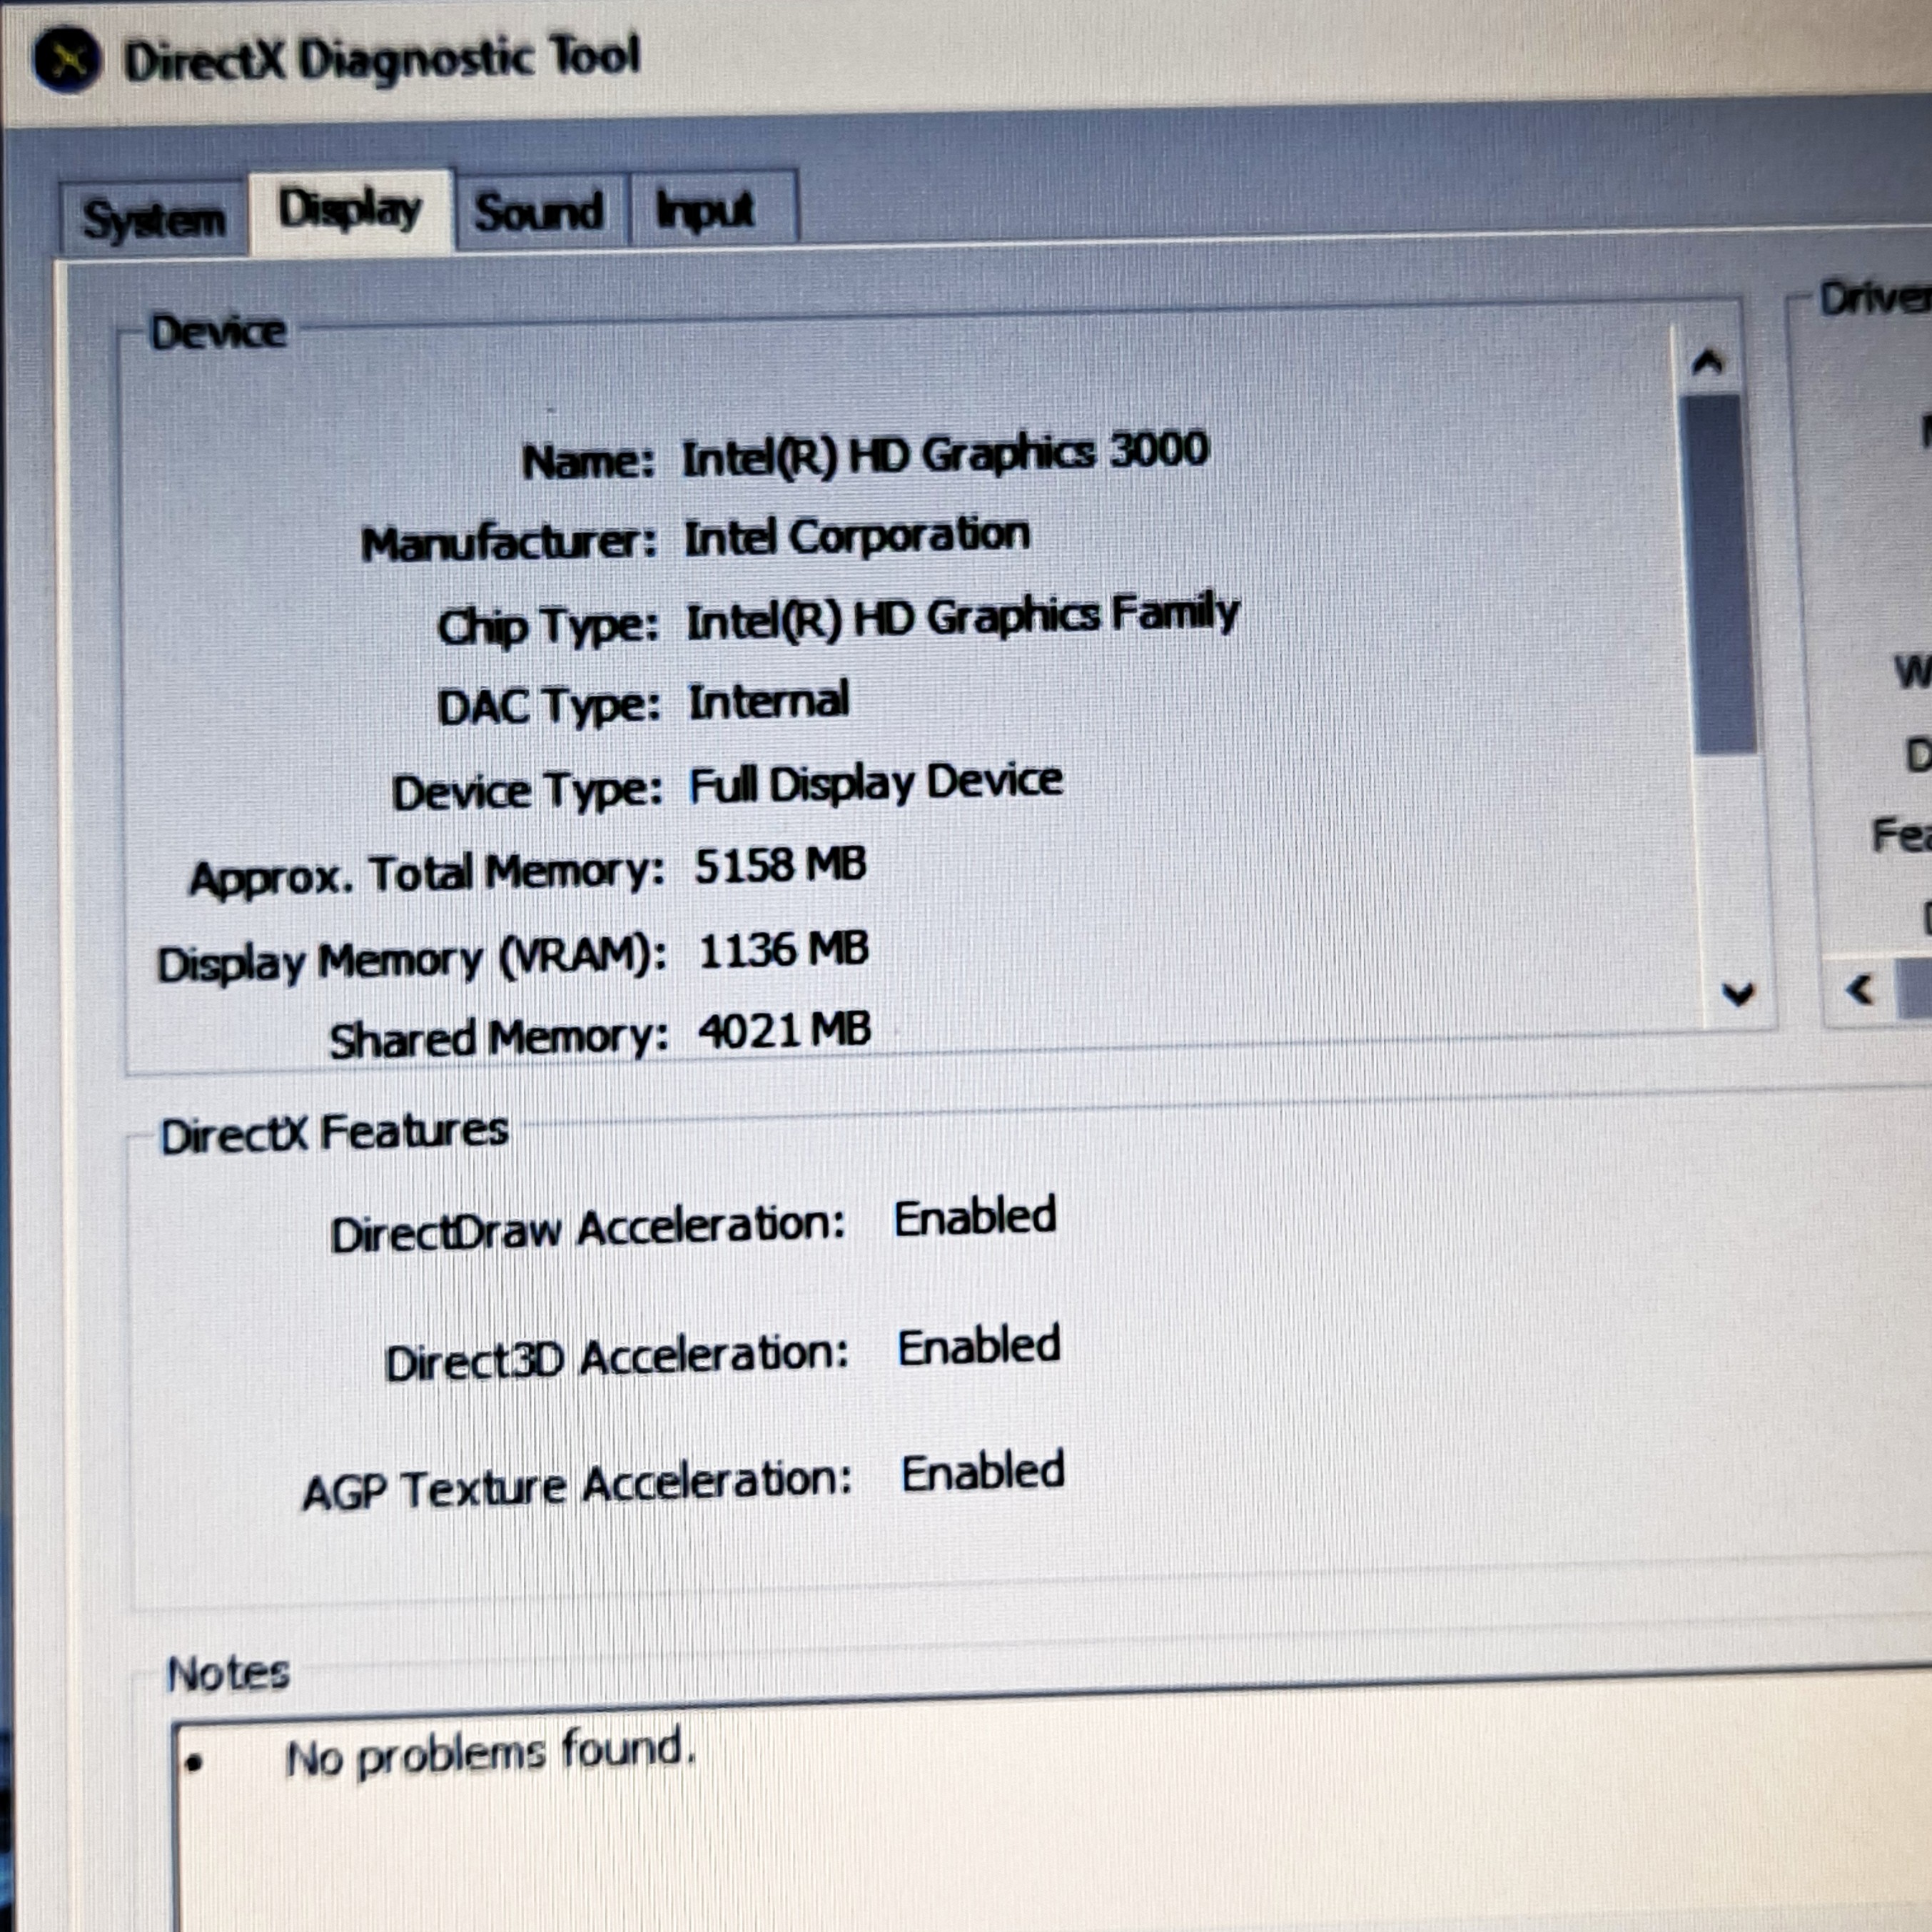Select the 4021 MB shared memory value
The height and width of the screenshot is (1932, 1932).
(x=784, y=1030)
